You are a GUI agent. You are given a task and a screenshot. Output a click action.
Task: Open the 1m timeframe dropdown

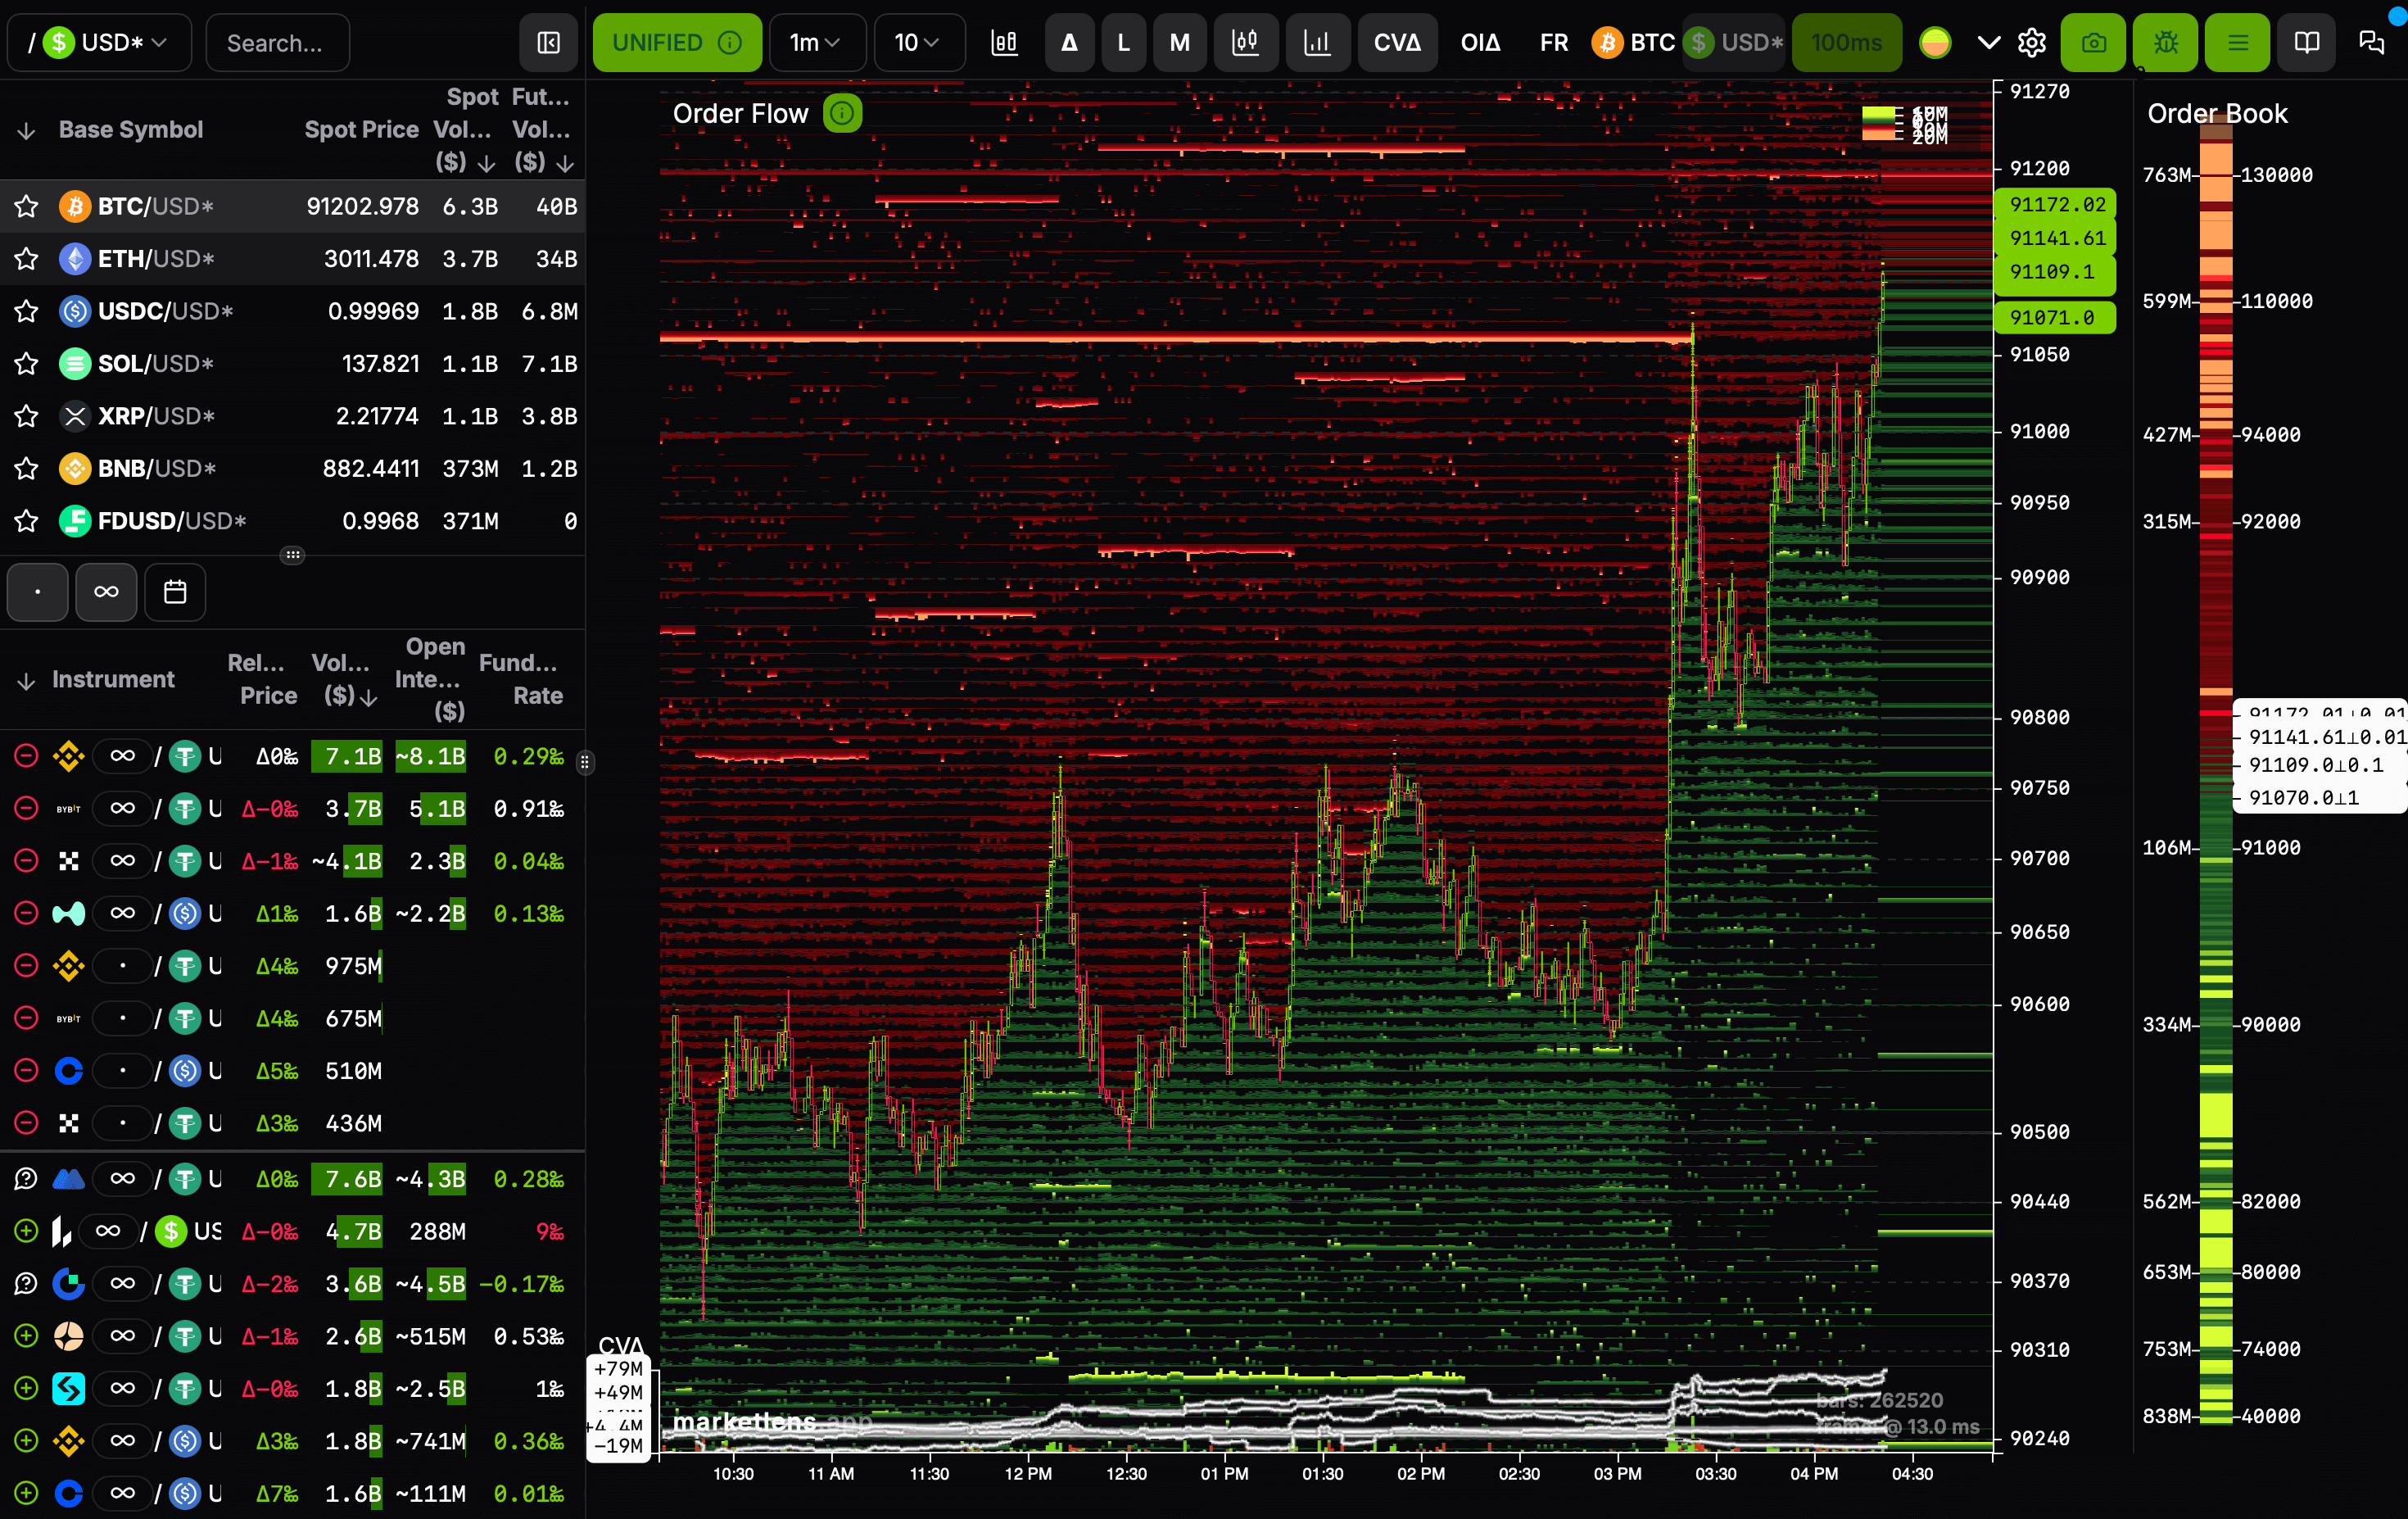click(x=817, y=42)
